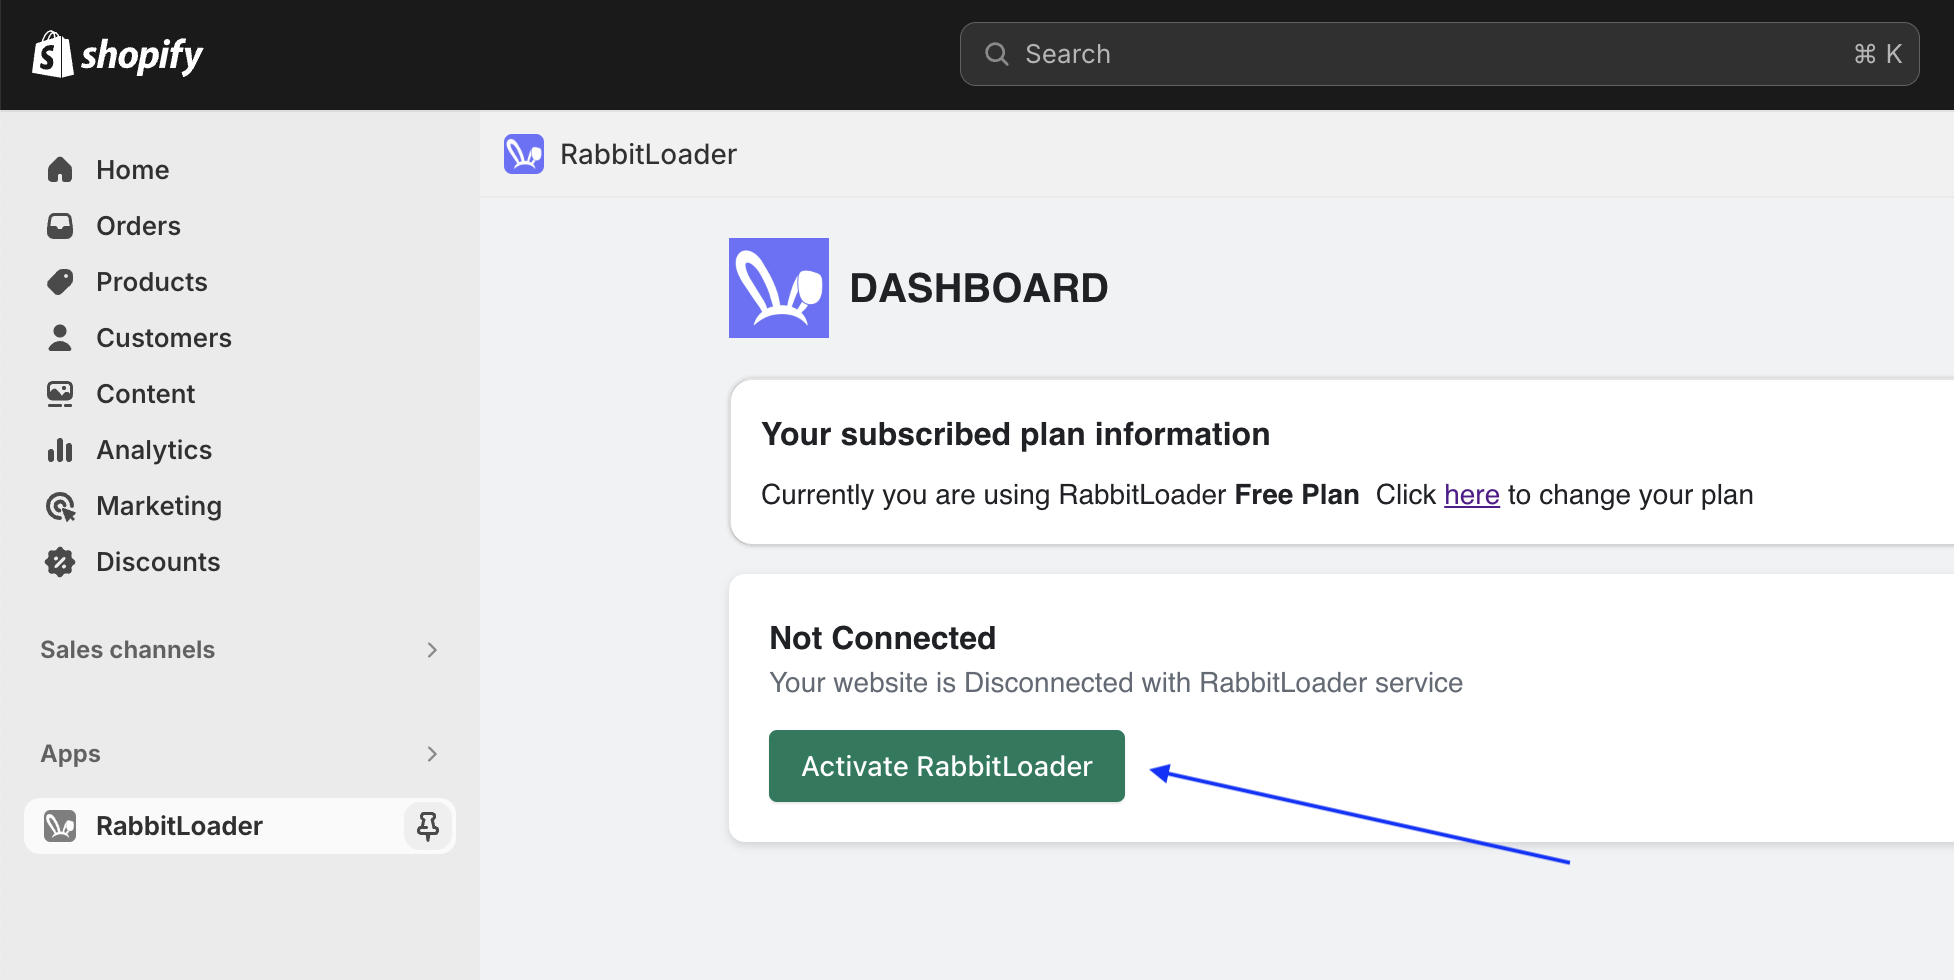The height and width of the screenshot is (980, 1954).
Task: Open Customers using the person icon
Action: (60, 337)
